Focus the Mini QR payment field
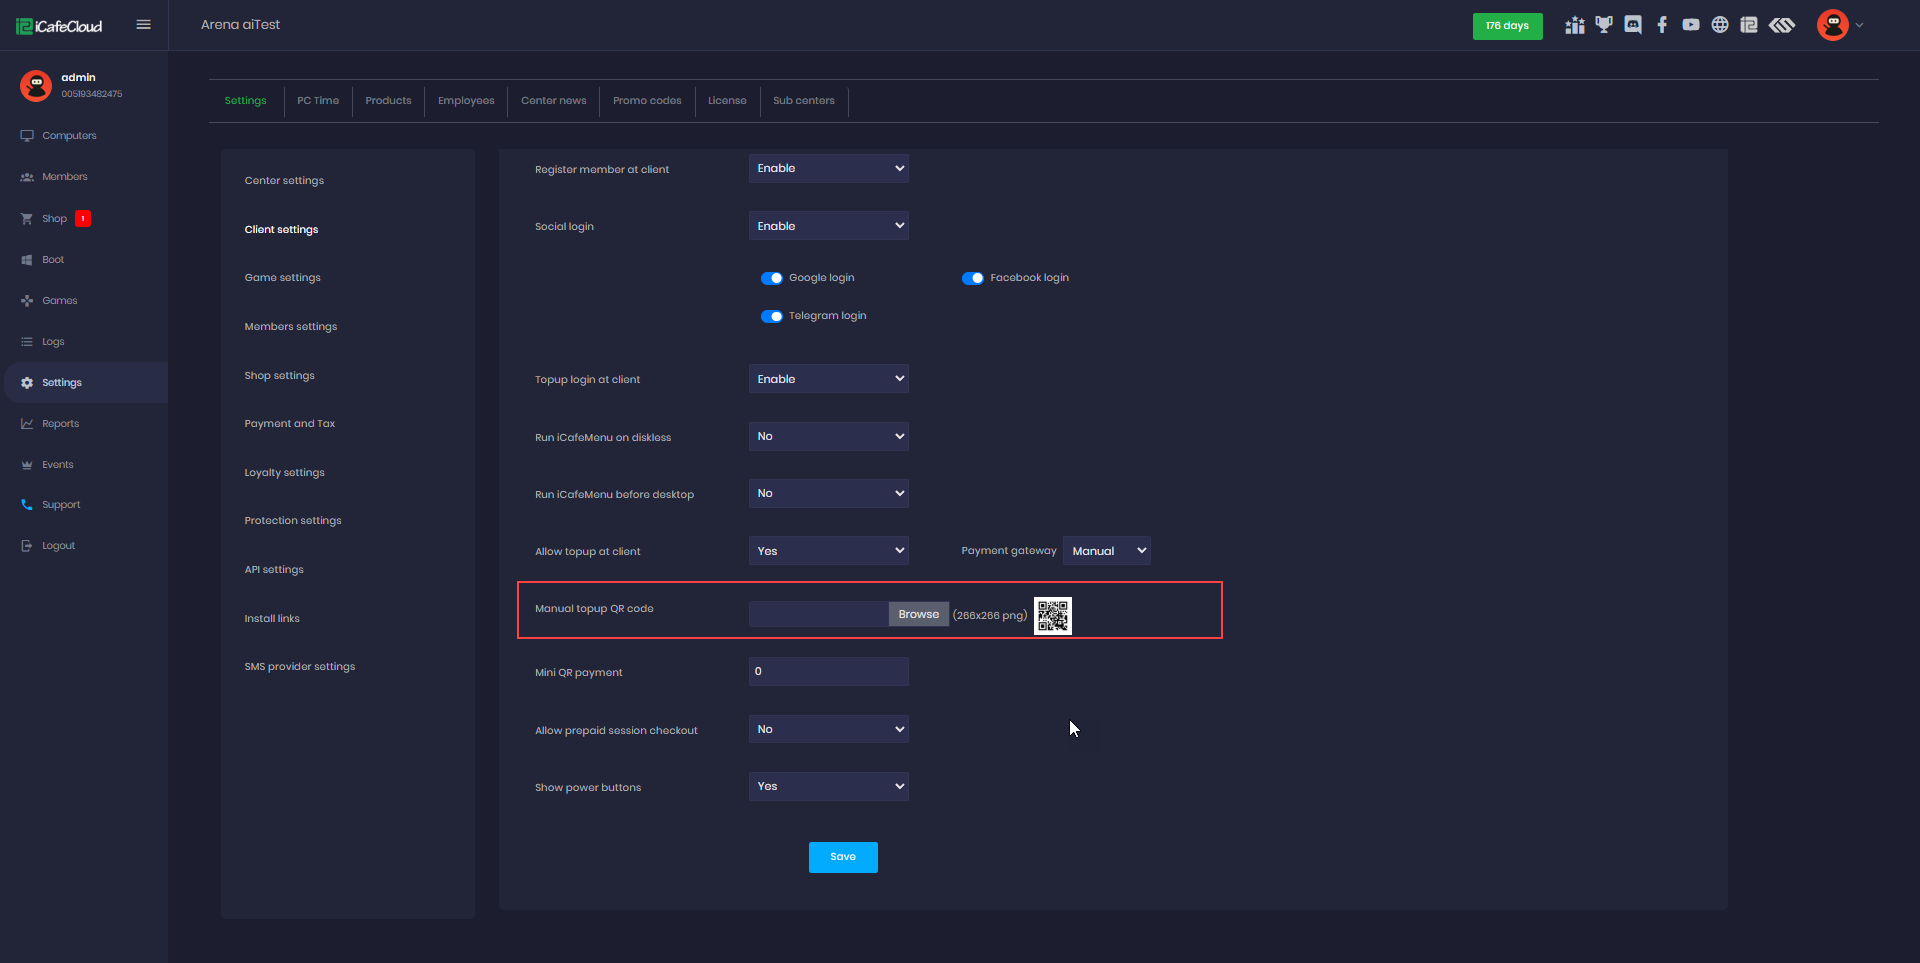Image resolution: width=1920 pixels, height=963 pixels. [828, 672]
